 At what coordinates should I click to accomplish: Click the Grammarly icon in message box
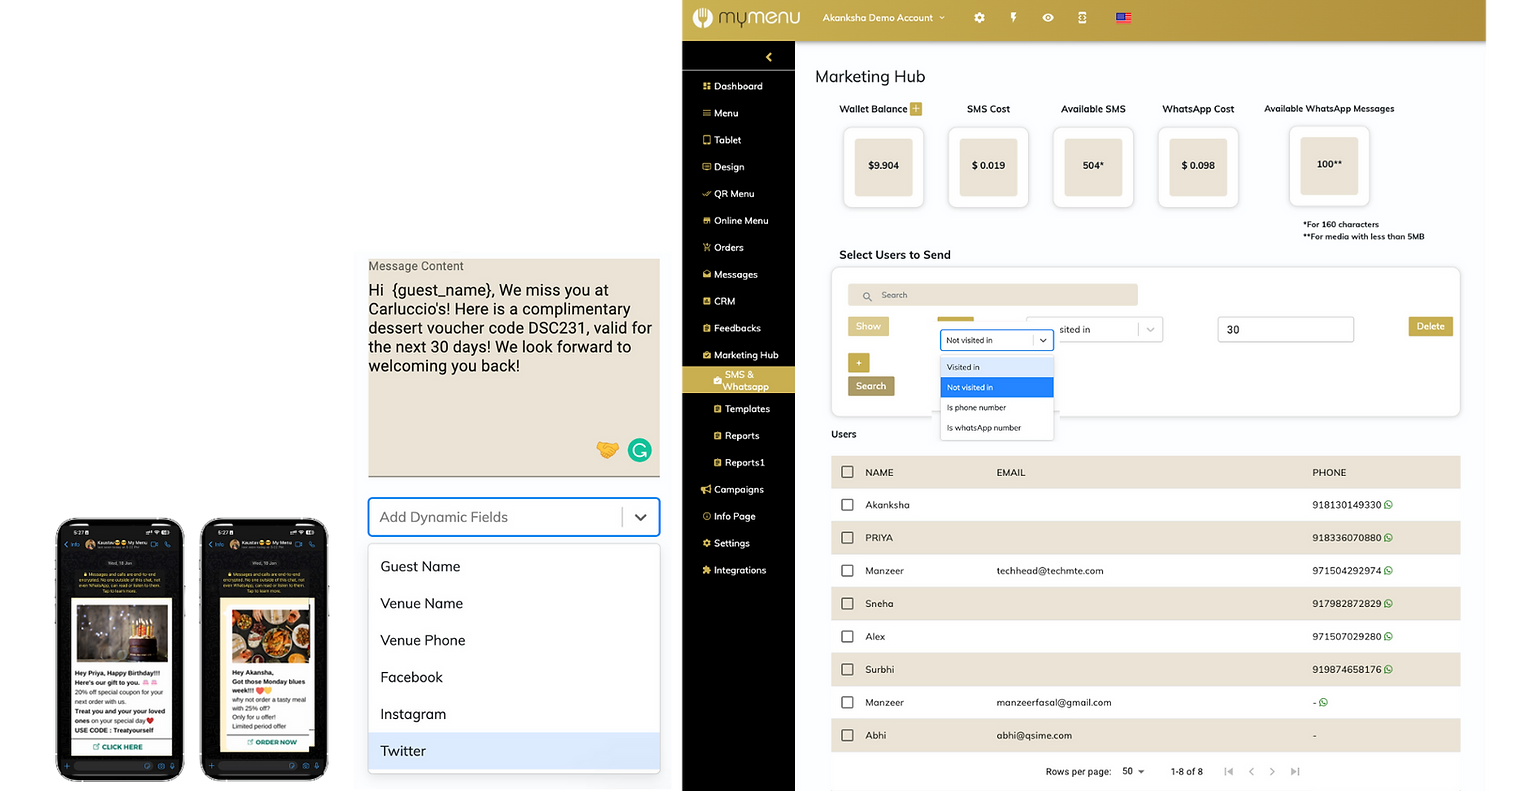pyautogui.click(x=639, y=450)
